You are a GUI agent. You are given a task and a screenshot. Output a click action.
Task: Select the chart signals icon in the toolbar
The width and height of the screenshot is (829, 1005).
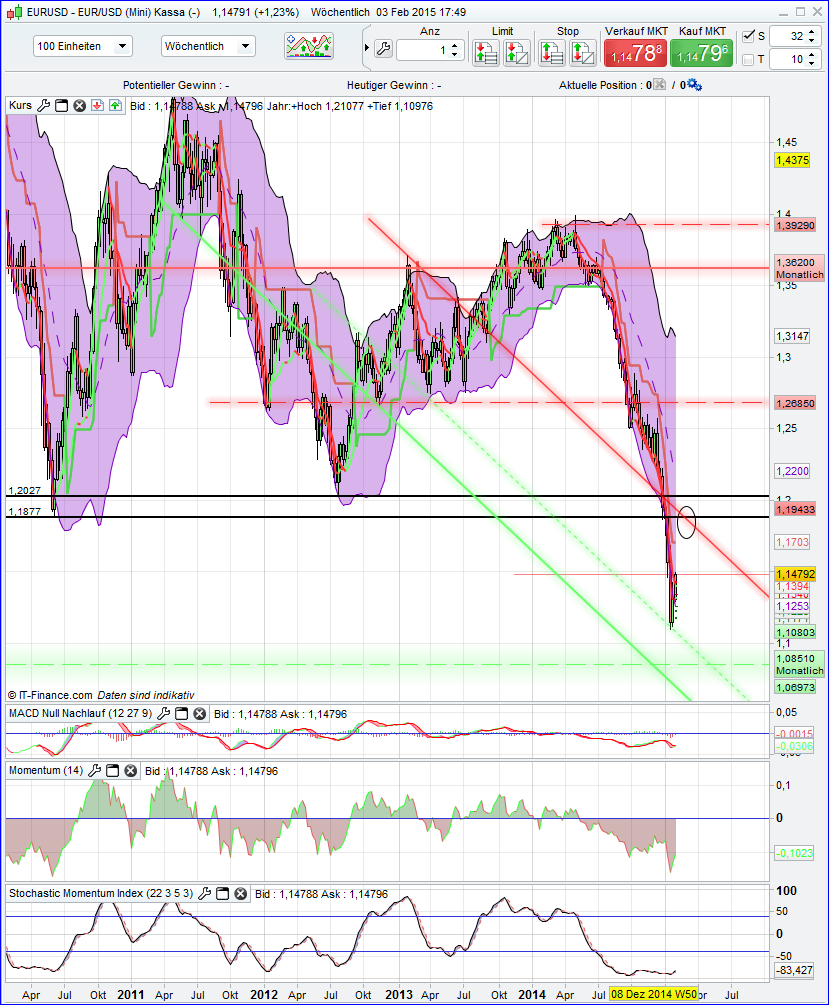(x=309, y=47)
